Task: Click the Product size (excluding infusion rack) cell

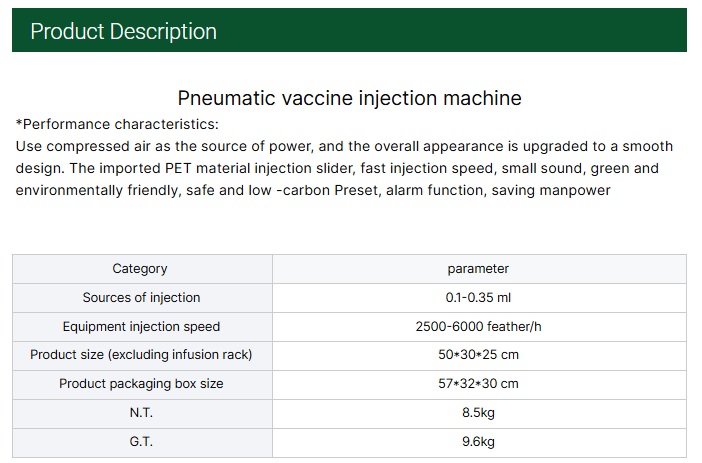Action: pyautogui.click(x=141, y=355)
